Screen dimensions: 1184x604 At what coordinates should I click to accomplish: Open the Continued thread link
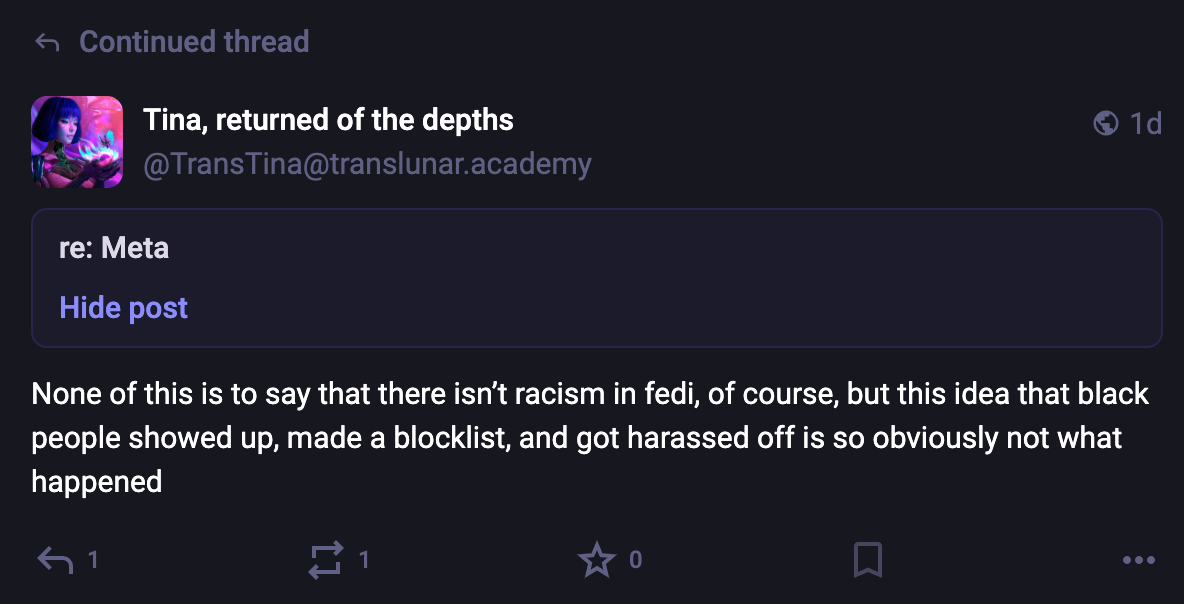(x=194, y=42)
